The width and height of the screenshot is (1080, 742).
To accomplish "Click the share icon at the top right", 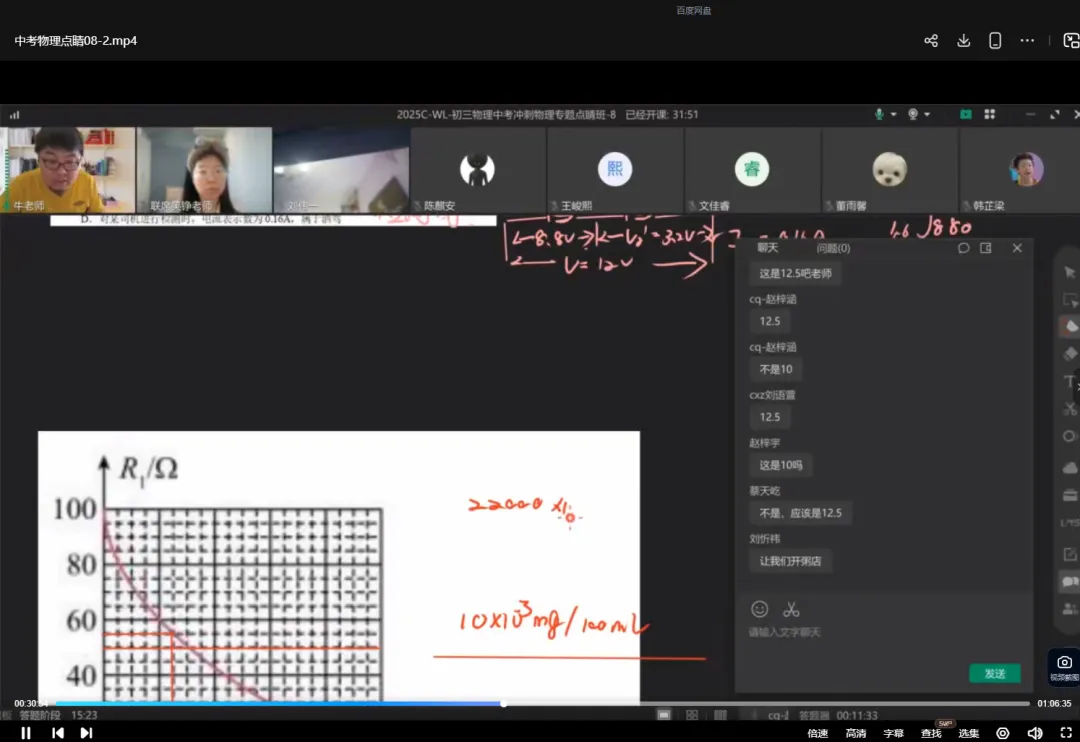I will 931,40.
